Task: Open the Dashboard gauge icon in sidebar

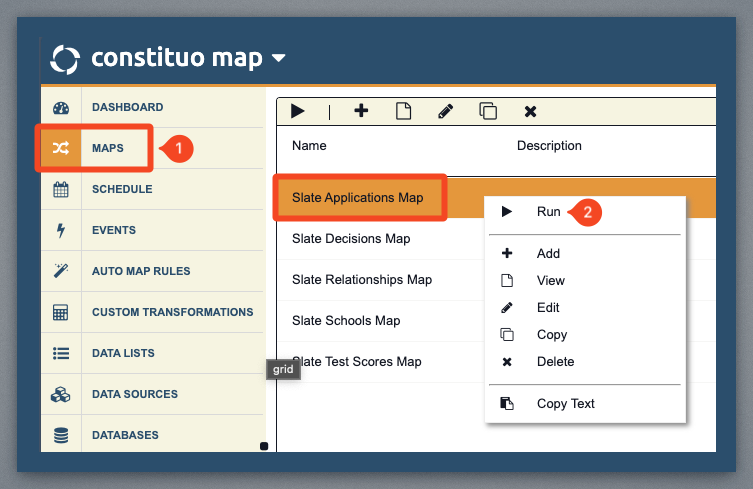Action: 61,108
